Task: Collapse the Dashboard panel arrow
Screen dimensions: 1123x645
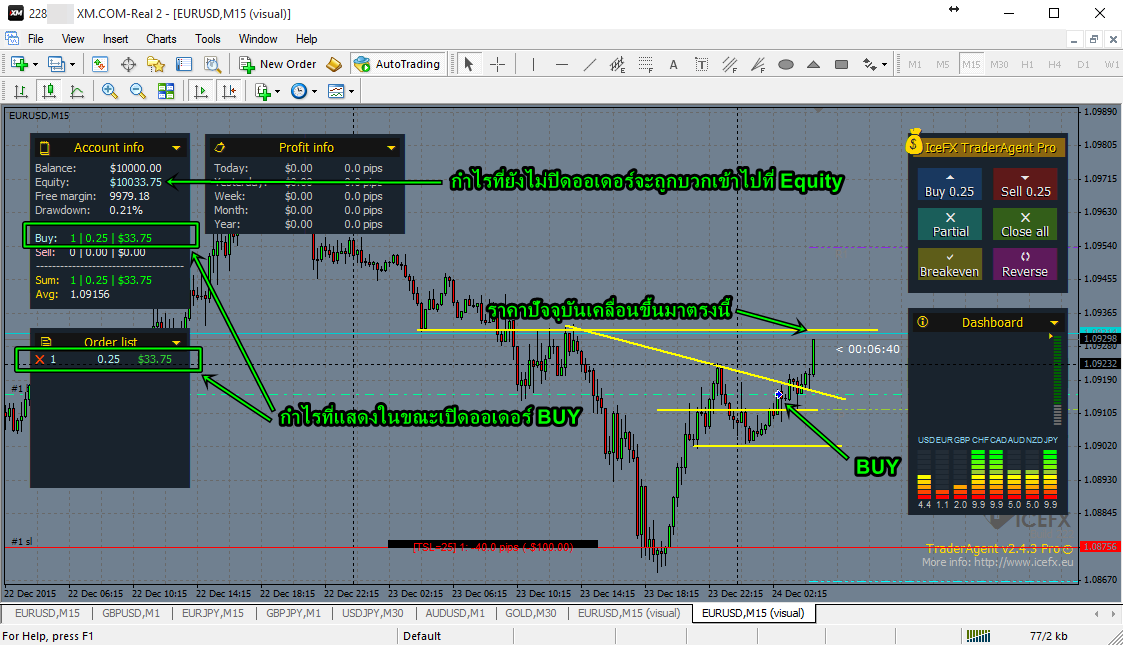Action: (1054, 323)
